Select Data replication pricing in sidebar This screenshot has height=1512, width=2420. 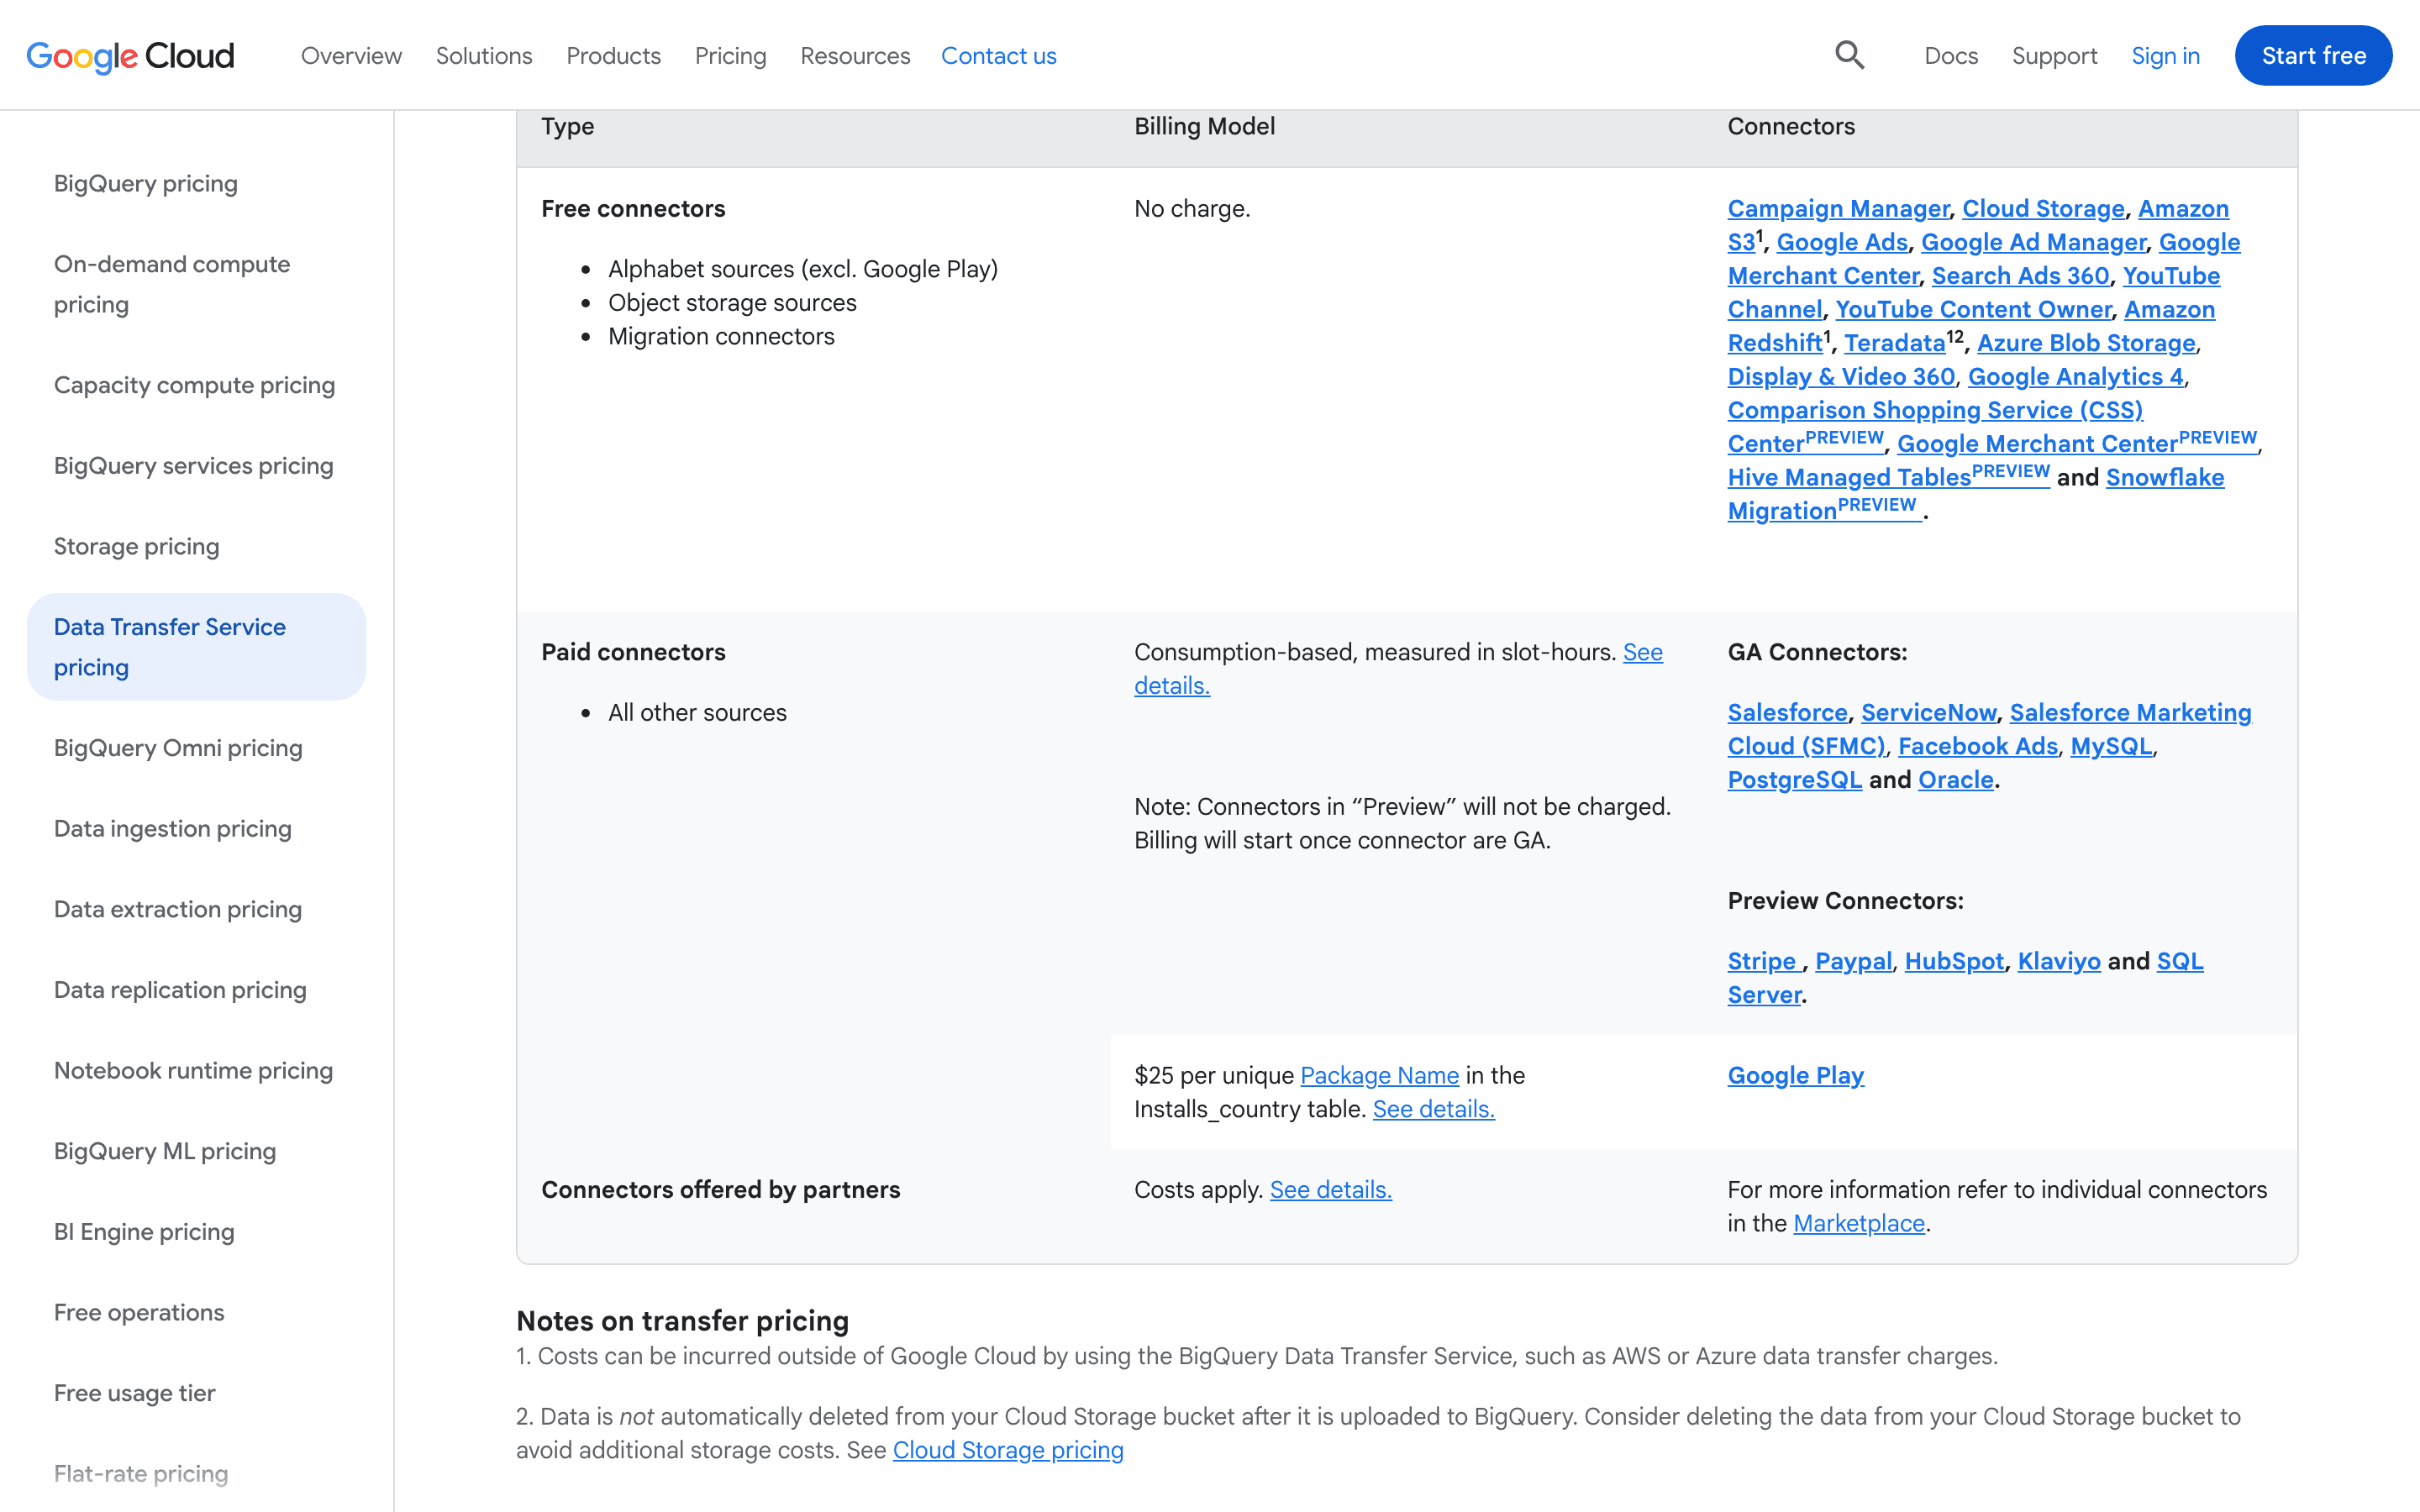pos(180,990)
